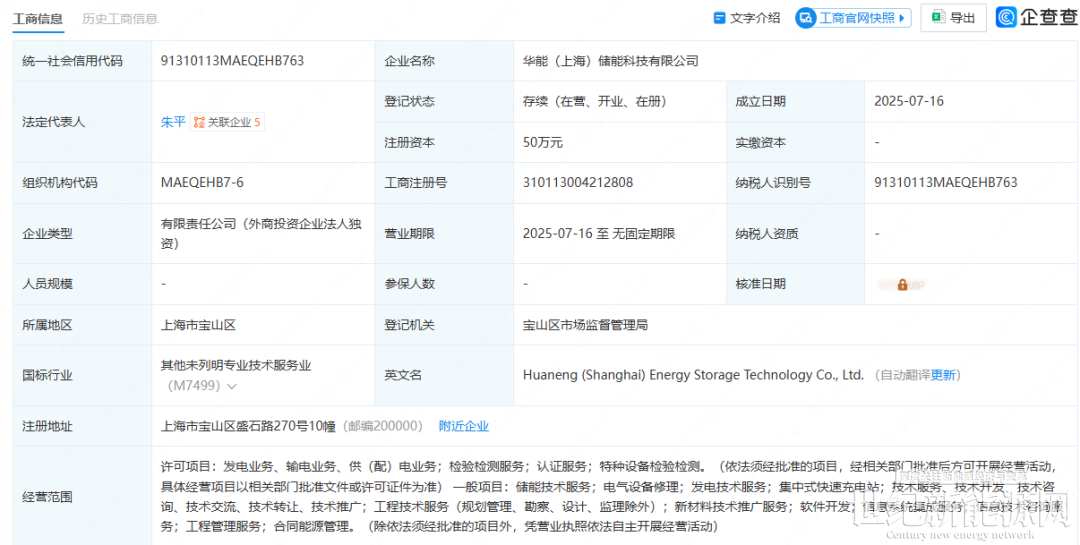1080x545 pixels.
Task: Select postal code (邮编200000) text
Action: 382,426
